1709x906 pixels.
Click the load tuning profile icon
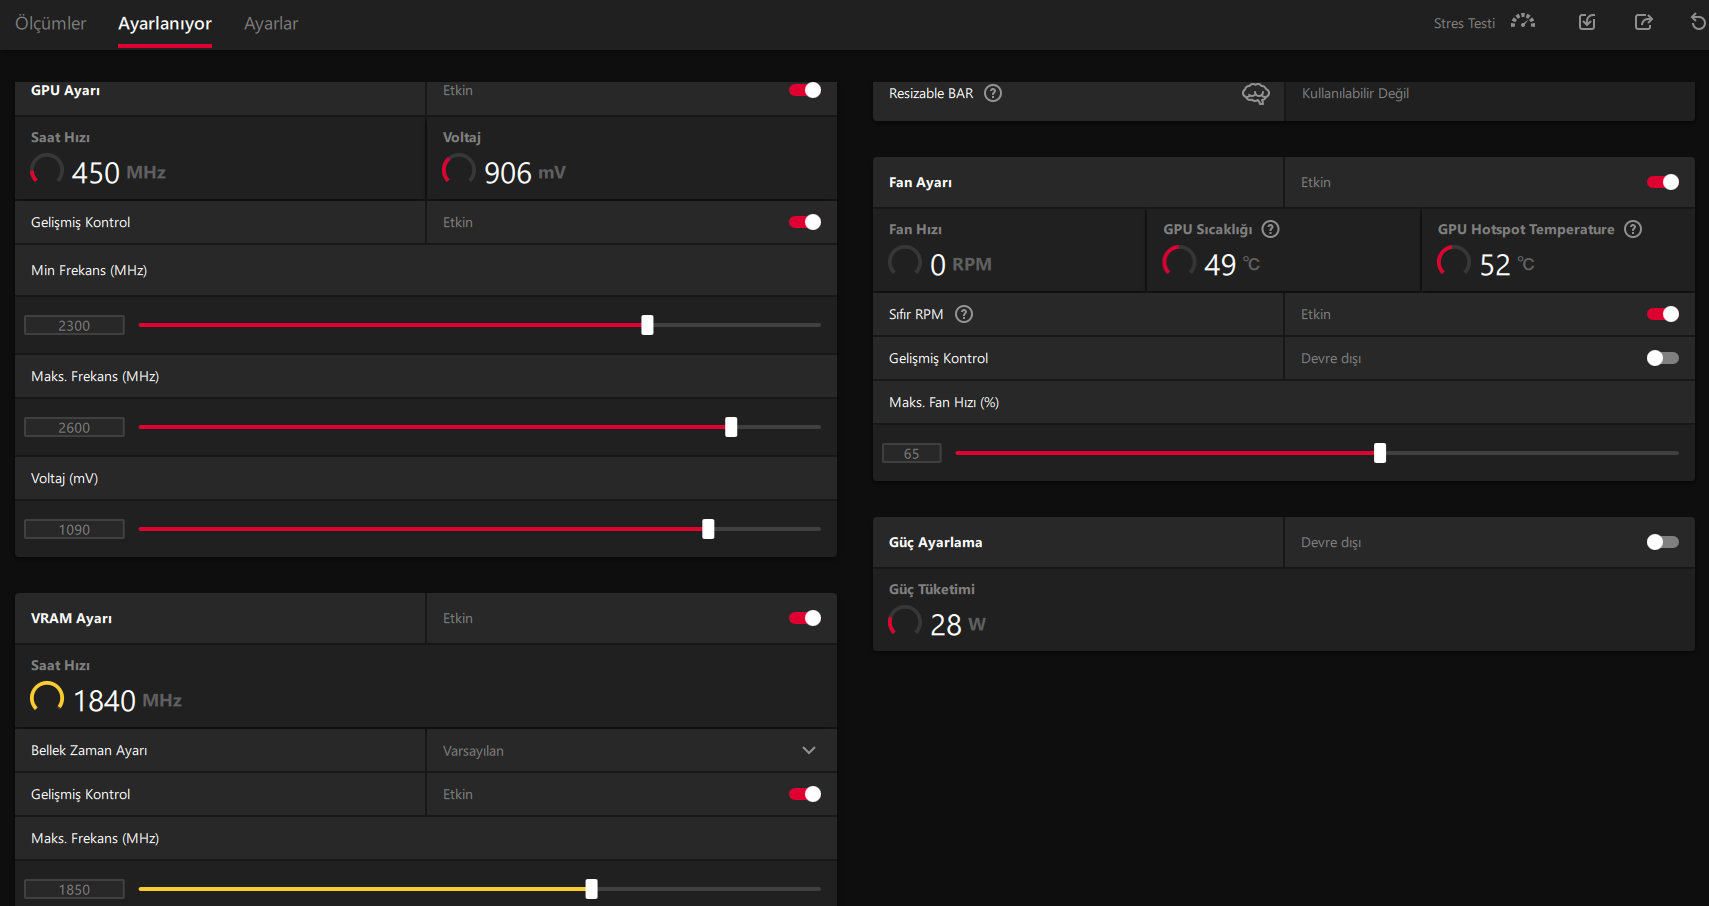click(x=1587, y=22)
